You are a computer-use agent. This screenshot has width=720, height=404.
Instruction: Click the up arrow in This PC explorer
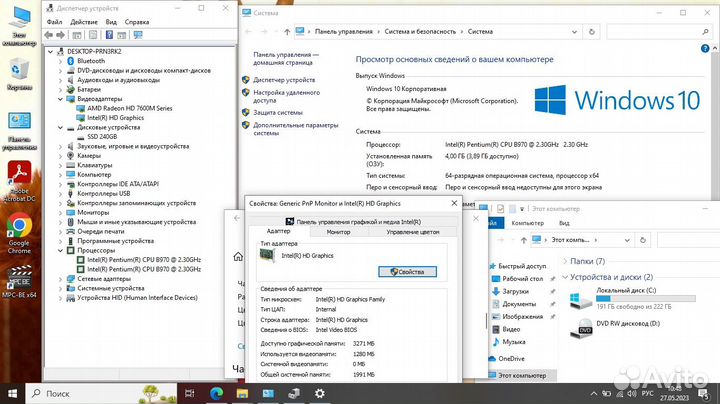(x=523, y=240)
